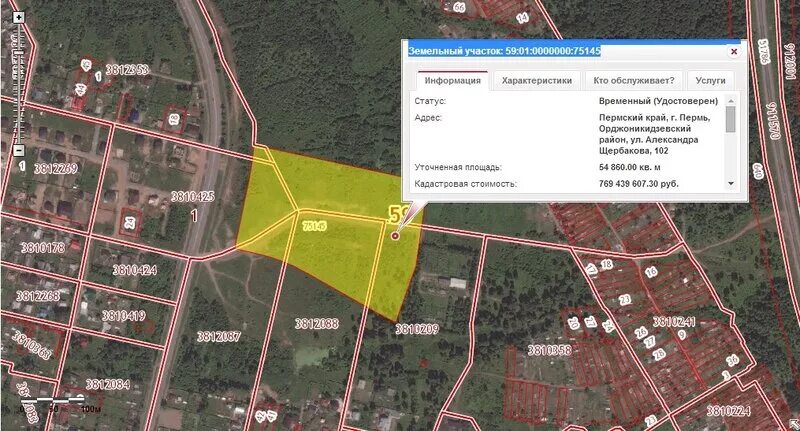Select cadastral cost 769 439 607.30 руб.
This screenshot has height=431, width=800.
click(x=639, y=184)
